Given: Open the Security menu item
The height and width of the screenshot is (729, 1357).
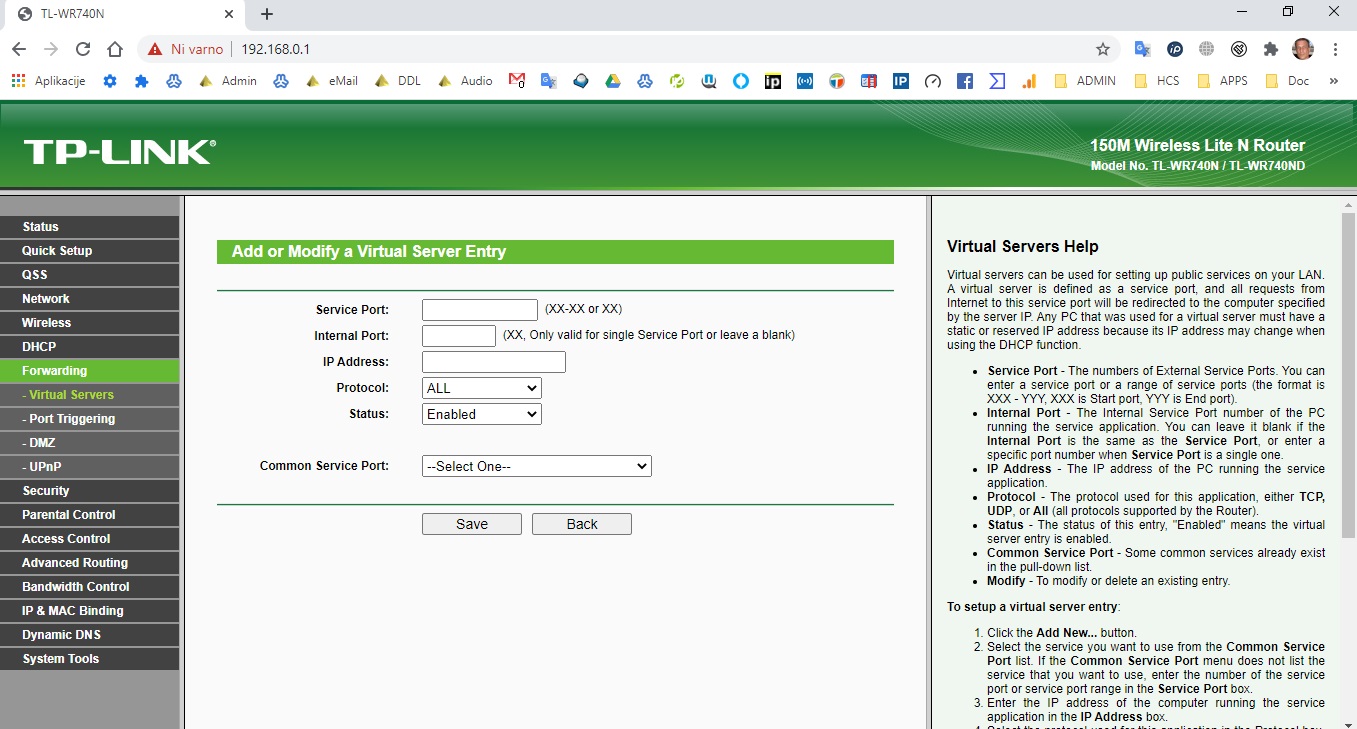Looking at the screenshot, I should (90, 491).
